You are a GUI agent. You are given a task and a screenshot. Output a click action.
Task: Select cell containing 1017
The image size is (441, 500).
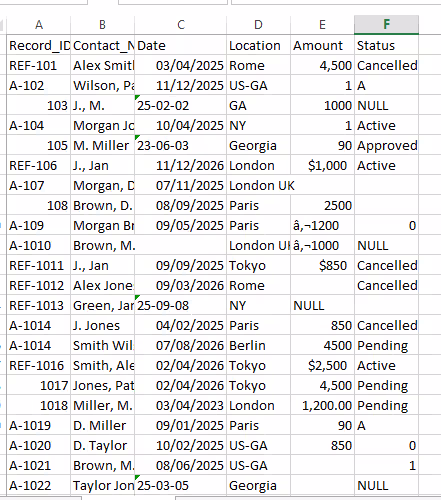click(x=39, y=385)
